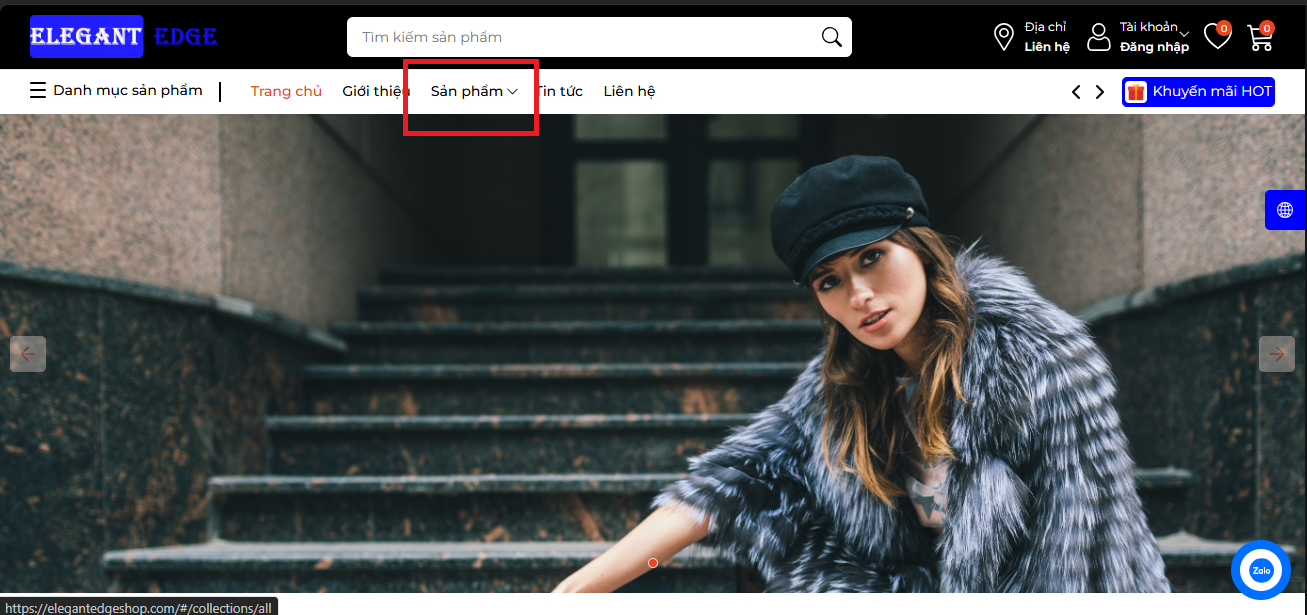Click the blue globe language icon
This screenshot has height=615, width=1307.
pos(1285,210)
